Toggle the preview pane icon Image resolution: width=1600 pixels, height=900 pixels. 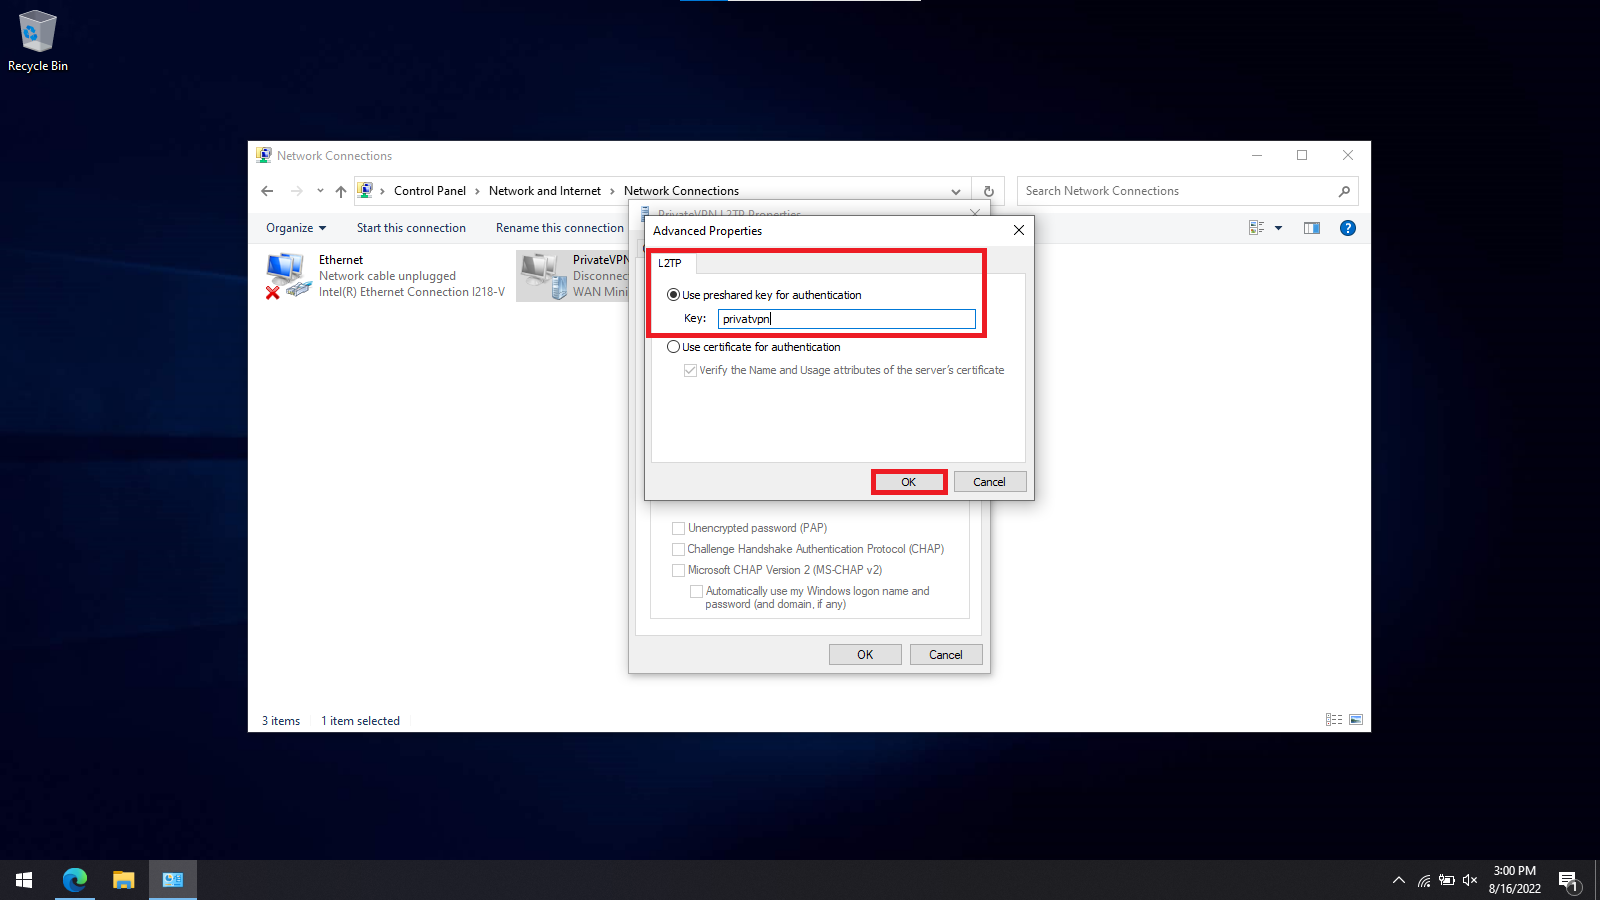(1311, 228)
